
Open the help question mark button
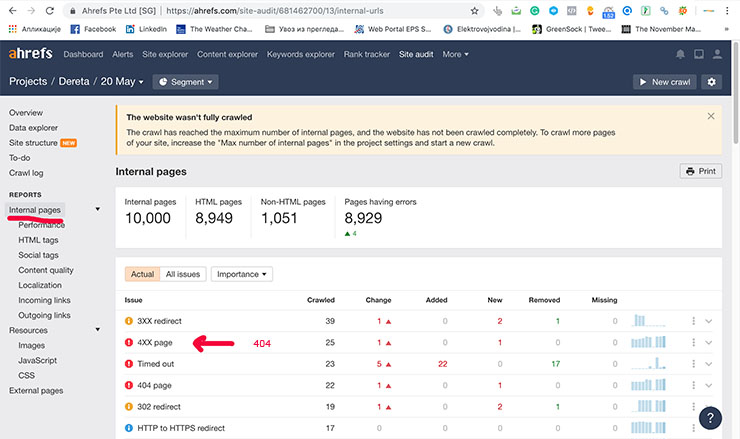coord(710,418)
